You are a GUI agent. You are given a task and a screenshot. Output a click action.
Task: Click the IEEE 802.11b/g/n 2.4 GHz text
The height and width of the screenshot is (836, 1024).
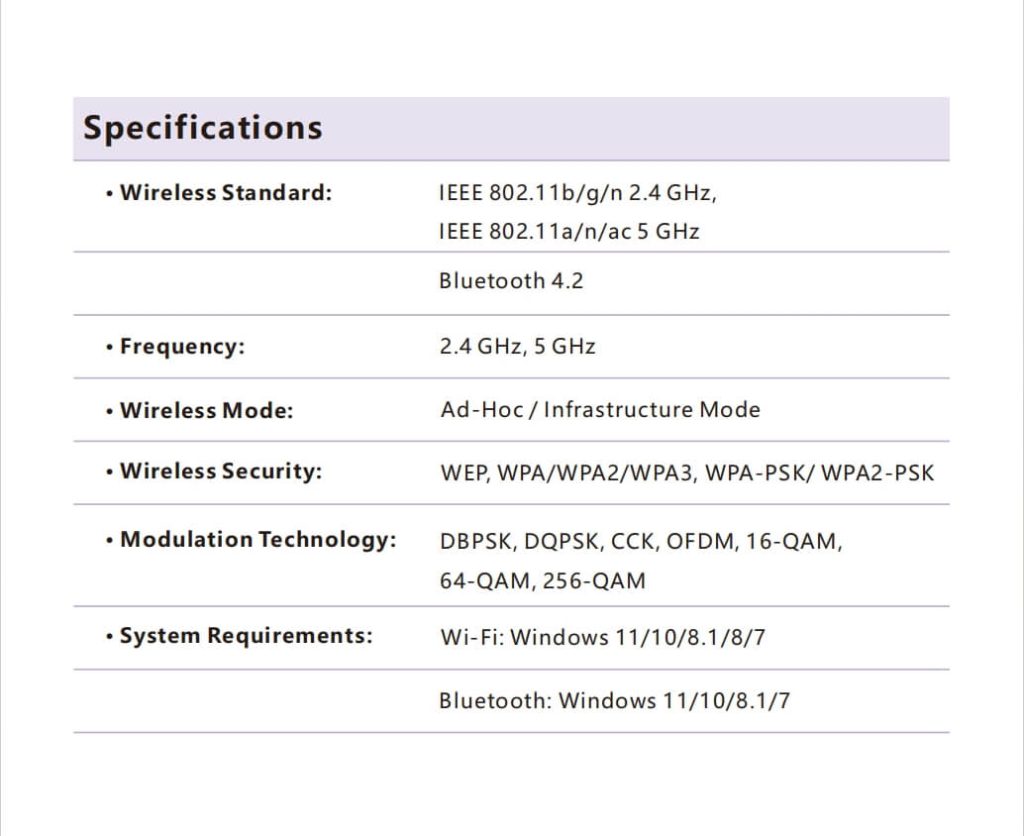coord(577,193)
